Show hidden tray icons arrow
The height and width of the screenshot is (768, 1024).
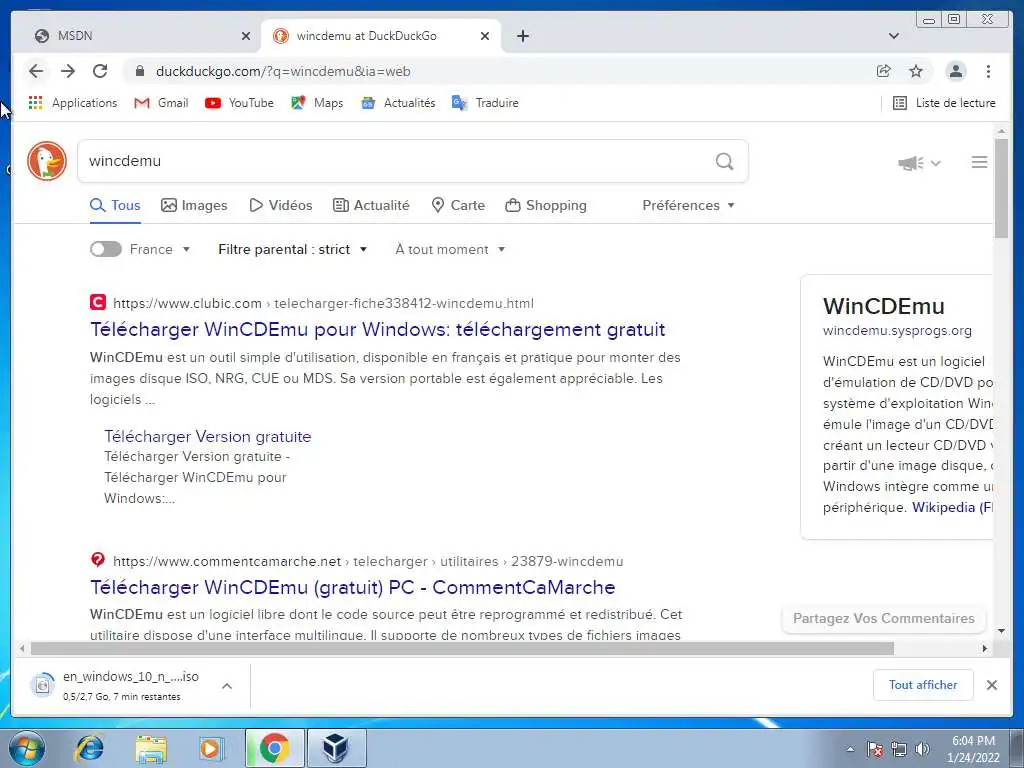pyautogui.click(x=850, y=749)
